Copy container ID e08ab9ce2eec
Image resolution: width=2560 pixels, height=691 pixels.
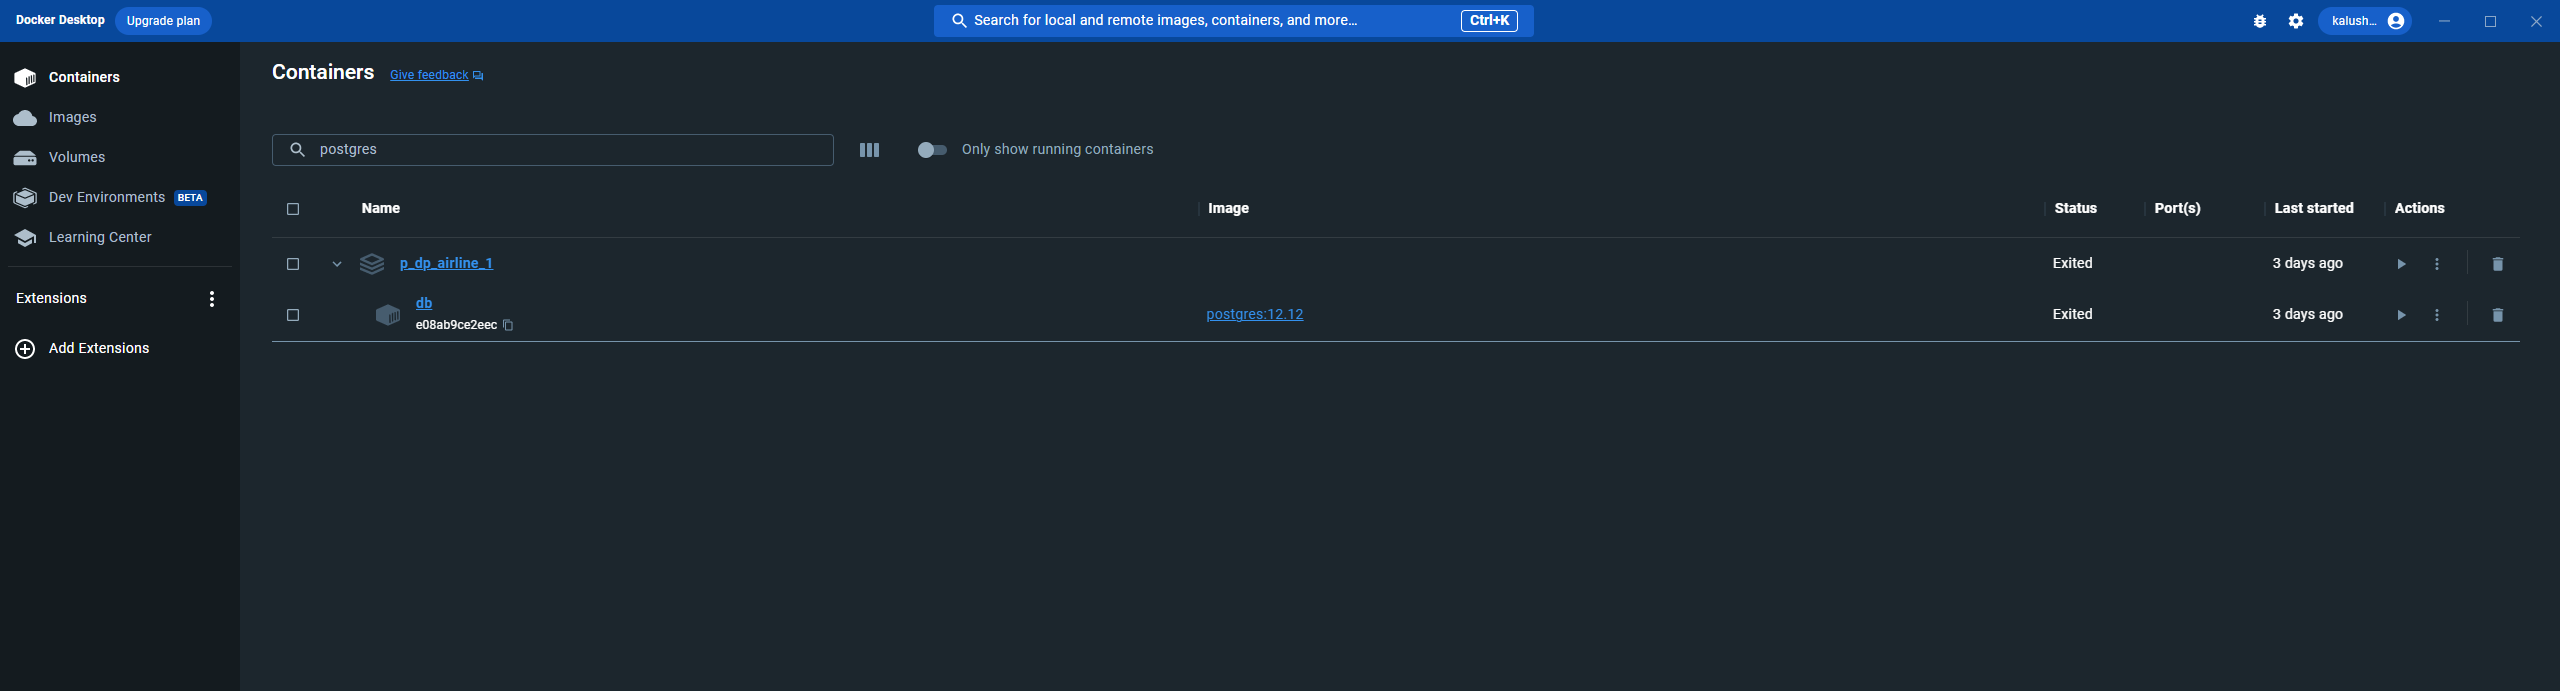point(508,325)
